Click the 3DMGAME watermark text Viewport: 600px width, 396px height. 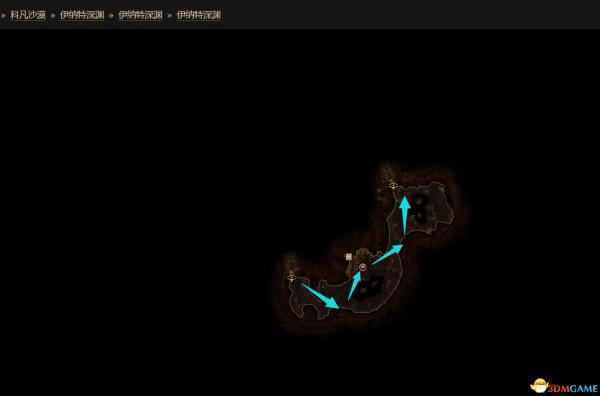tap(572, 389)
